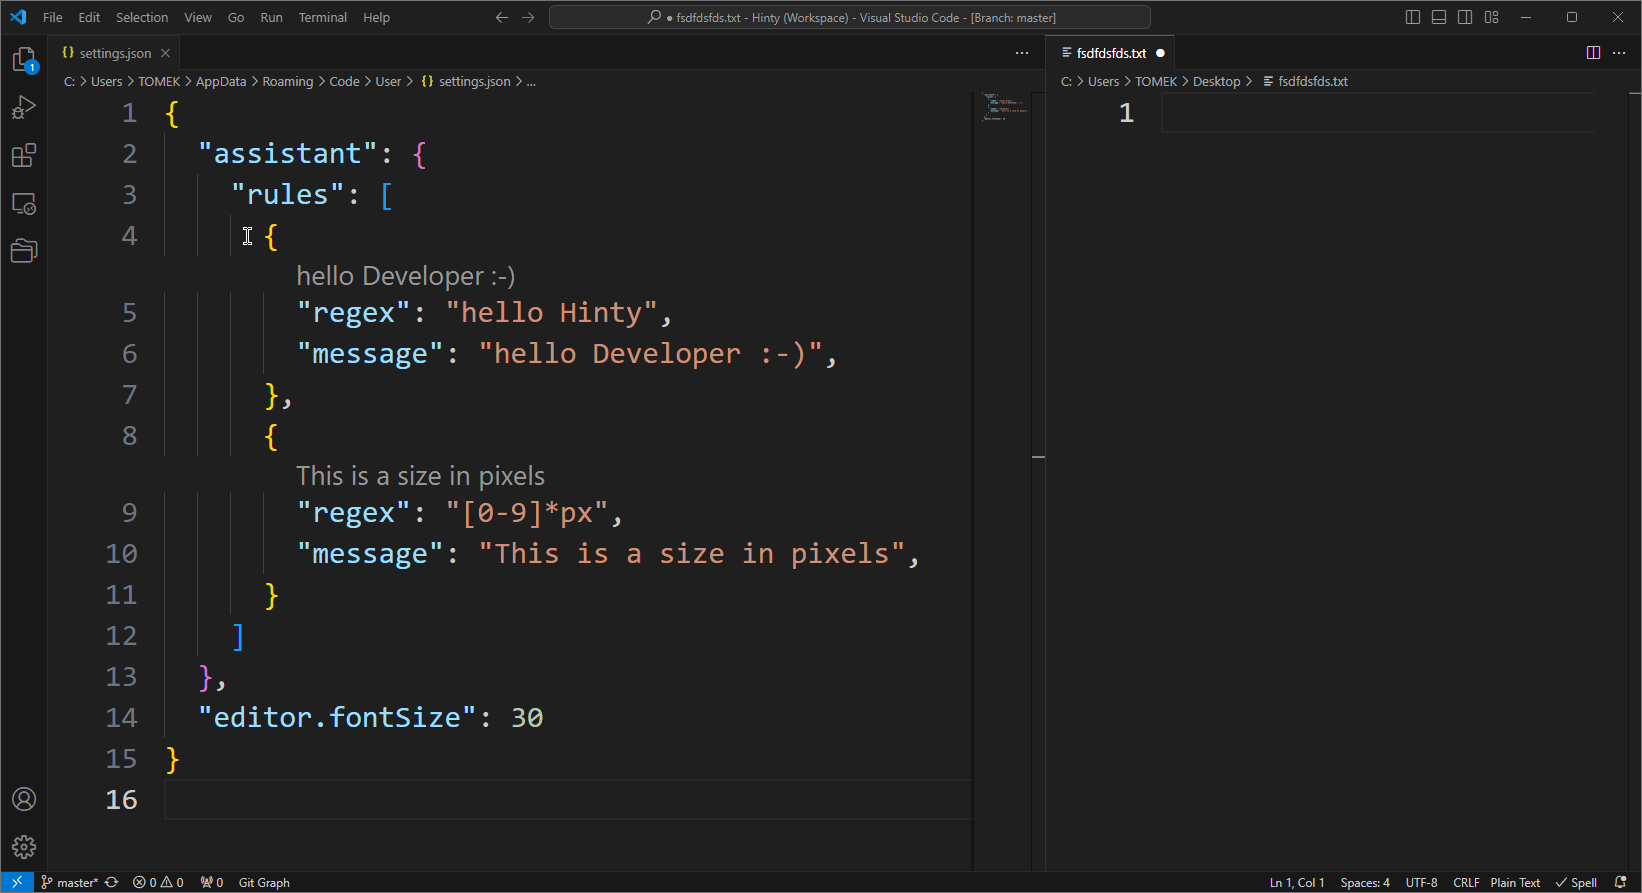Screen dimensions: 1642x893
Task: Click line 1 in fsdfdsfds.txt editor
Action: tap(1378, 113)
